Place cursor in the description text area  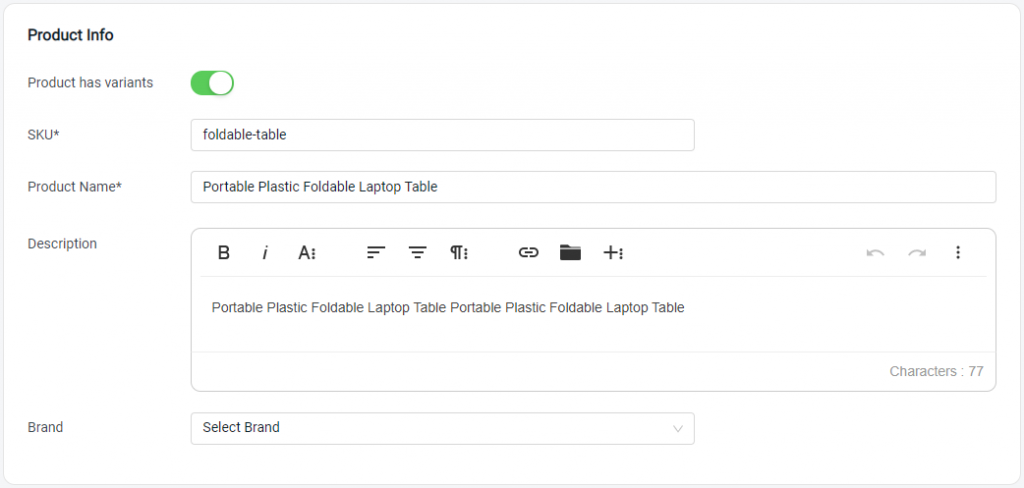594,314
